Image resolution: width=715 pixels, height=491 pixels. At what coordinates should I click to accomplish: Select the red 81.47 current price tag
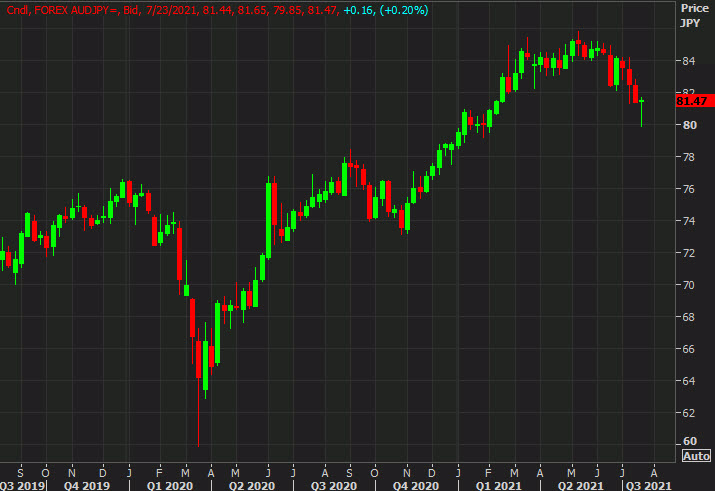coord(693,101)
